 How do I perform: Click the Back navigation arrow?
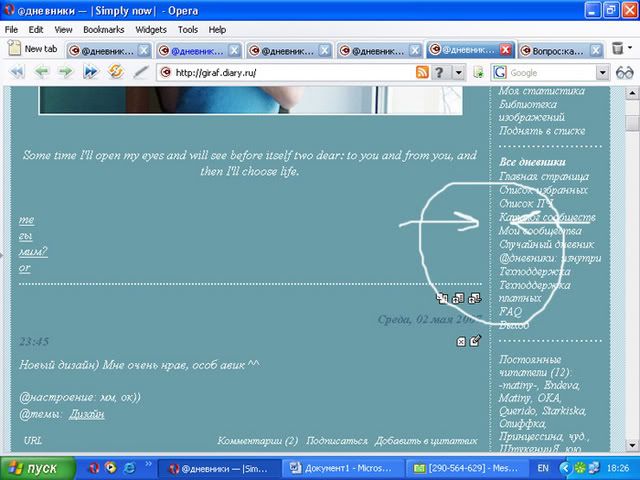[41, 72]
